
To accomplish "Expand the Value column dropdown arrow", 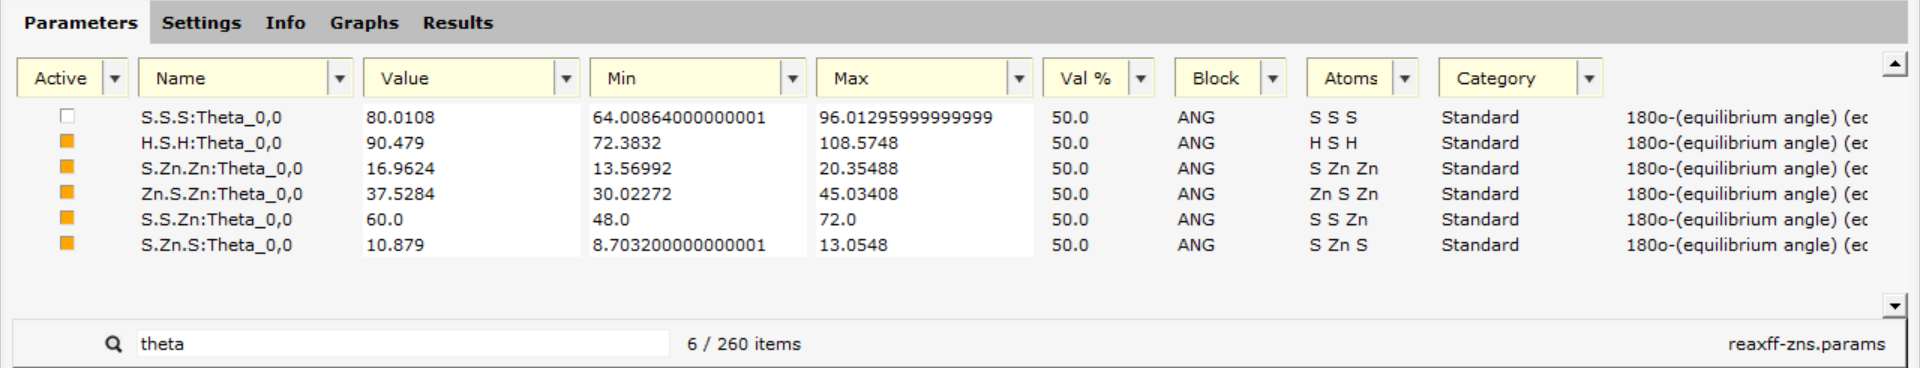I will (566, 78).
